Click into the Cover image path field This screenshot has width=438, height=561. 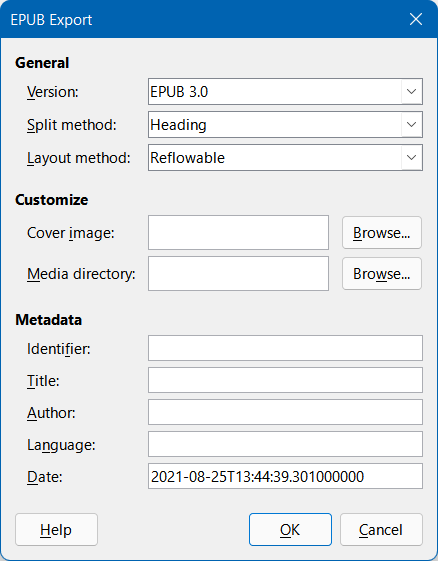coord(238,233)
